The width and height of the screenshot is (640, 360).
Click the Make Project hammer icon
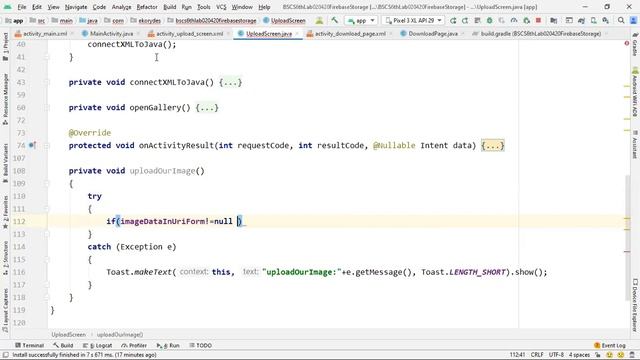tap(334, 20)
